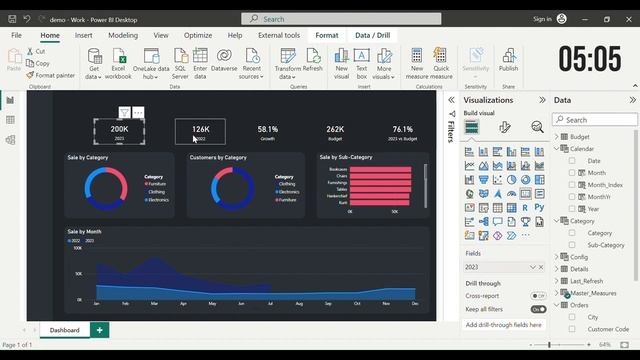Expand the Config table
Viewport: 640px width, 360px height.
click(556, 257)
